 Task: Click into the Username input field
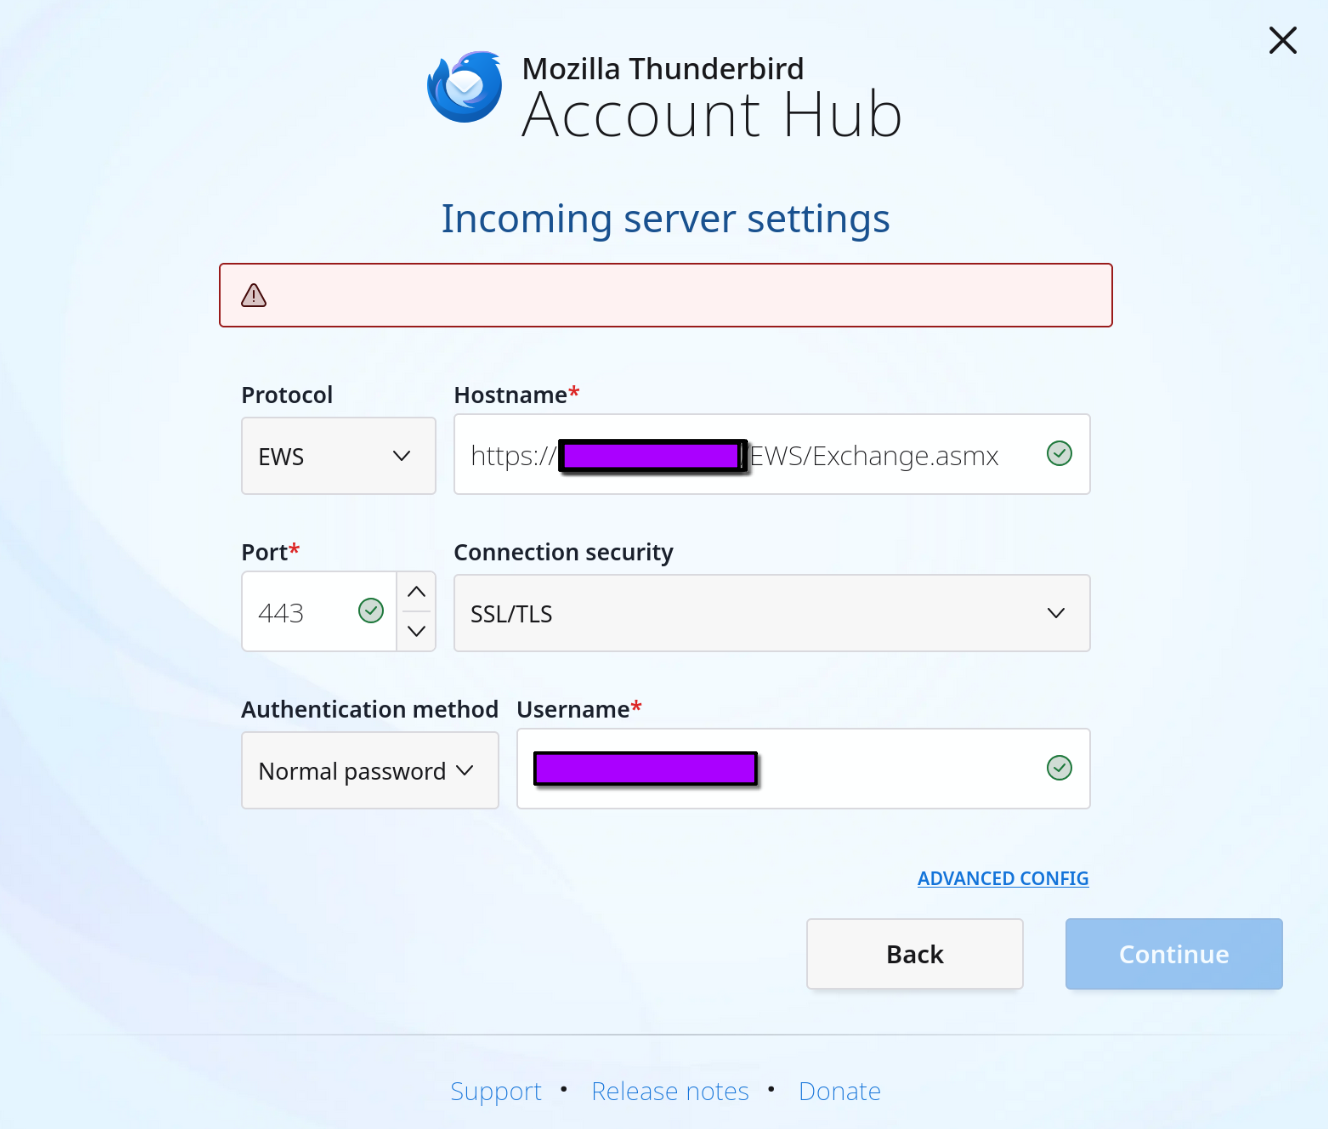coord(803,768)
